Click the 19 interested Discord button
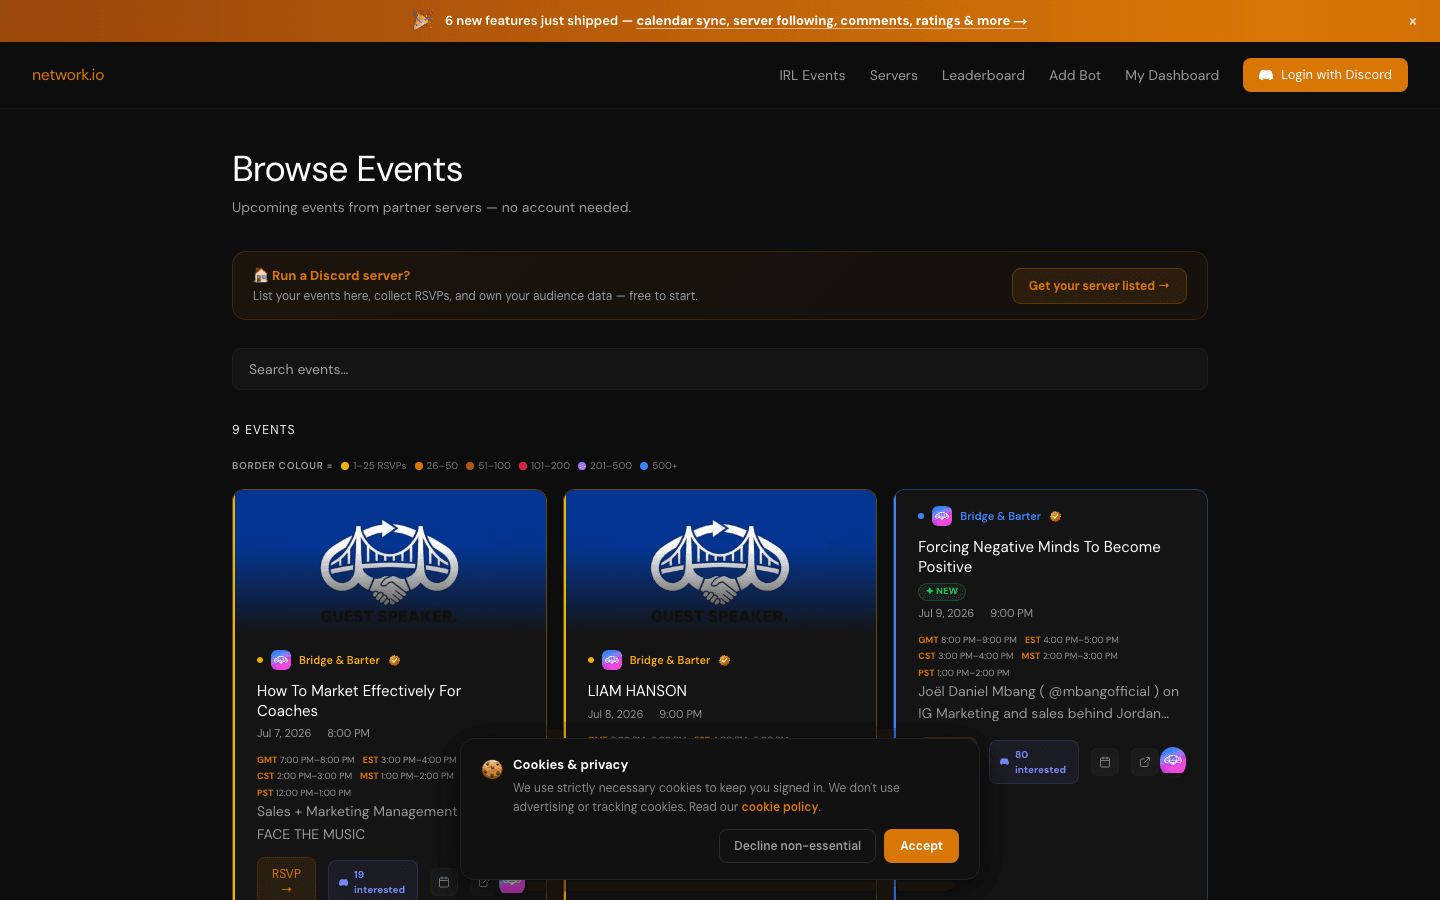 [373, 880]
